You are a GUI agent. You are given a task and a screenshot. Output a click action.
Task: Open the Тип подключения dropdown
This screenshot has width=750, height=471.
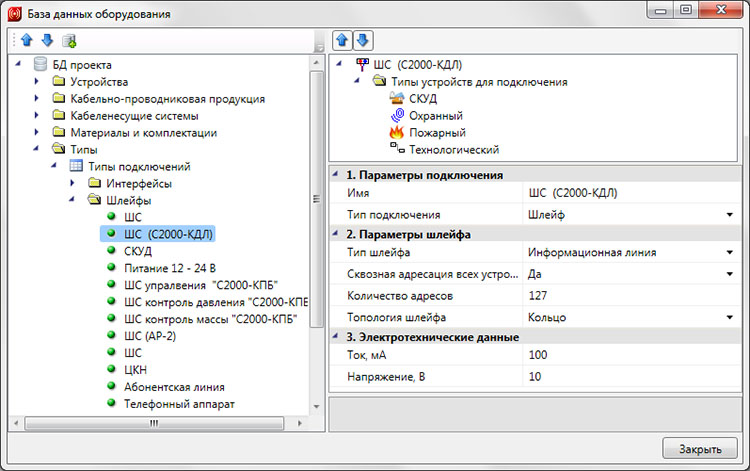tap(729, 215)
